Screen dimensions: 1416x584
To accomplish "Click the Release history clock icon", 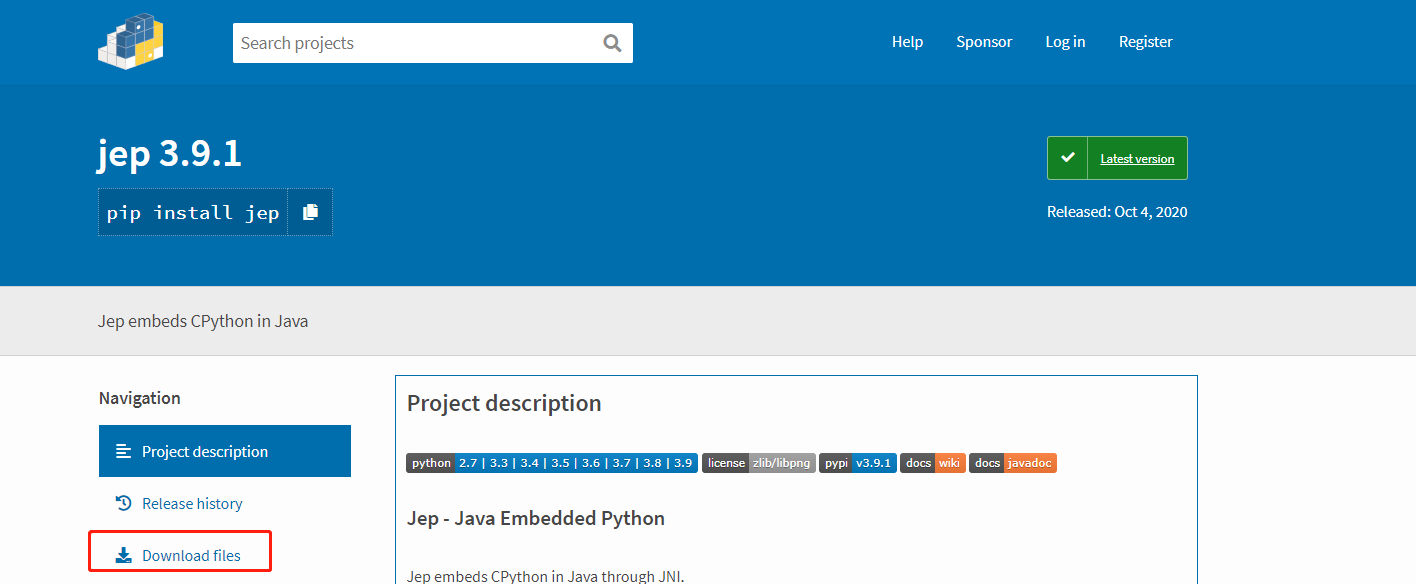I will (124, 503).
